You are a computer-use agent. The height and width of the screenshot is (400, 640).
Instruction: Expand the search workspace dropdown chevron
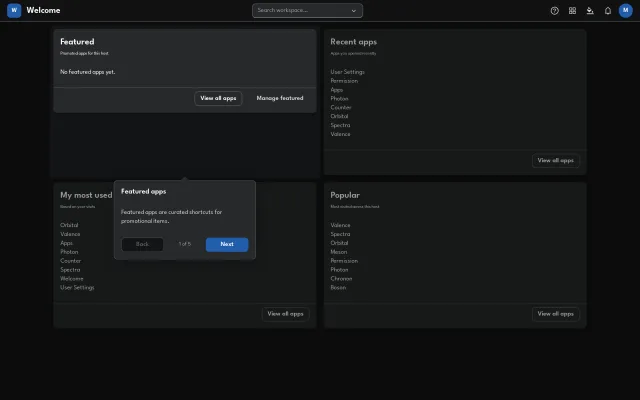[x=354, y=11]
